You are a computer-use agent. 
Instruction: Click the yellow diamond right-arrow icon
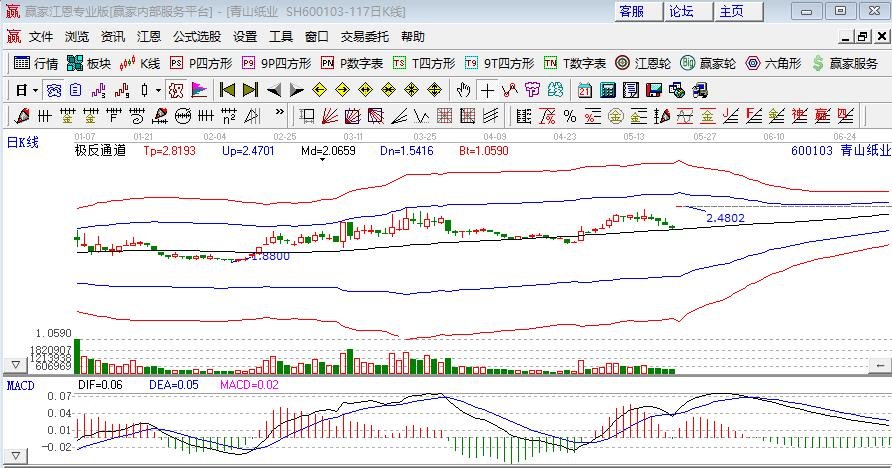[x=342, y=90]
